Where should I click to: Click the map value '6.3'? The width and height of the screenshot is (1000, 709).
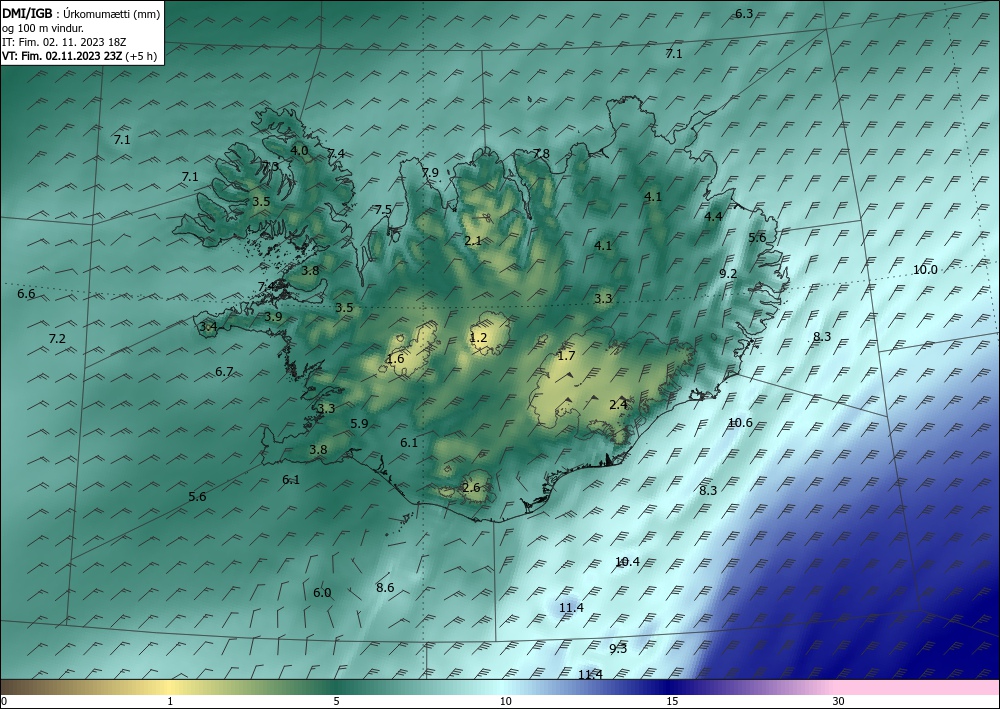tap(744, 13)
